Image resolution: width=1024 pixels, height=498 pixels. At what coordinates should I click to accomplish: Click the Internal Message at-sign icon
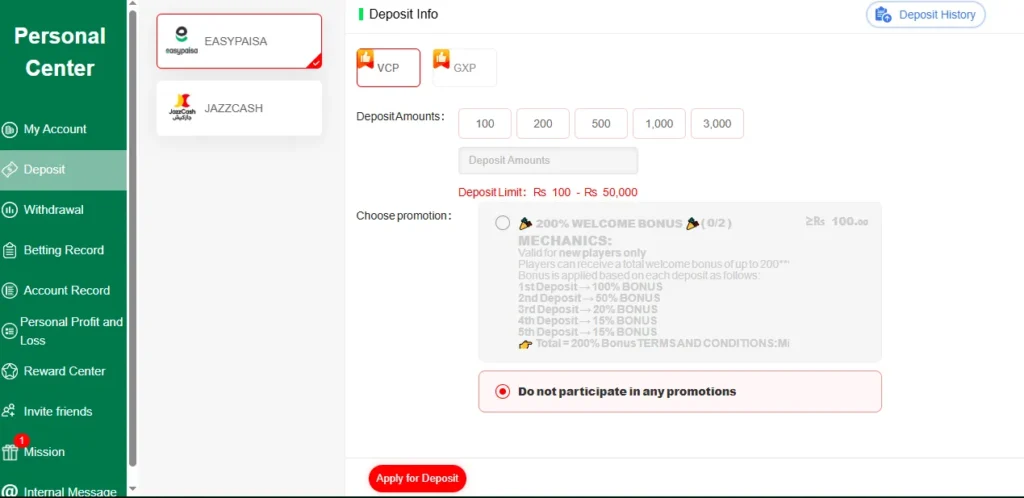[x=10, y=491]
